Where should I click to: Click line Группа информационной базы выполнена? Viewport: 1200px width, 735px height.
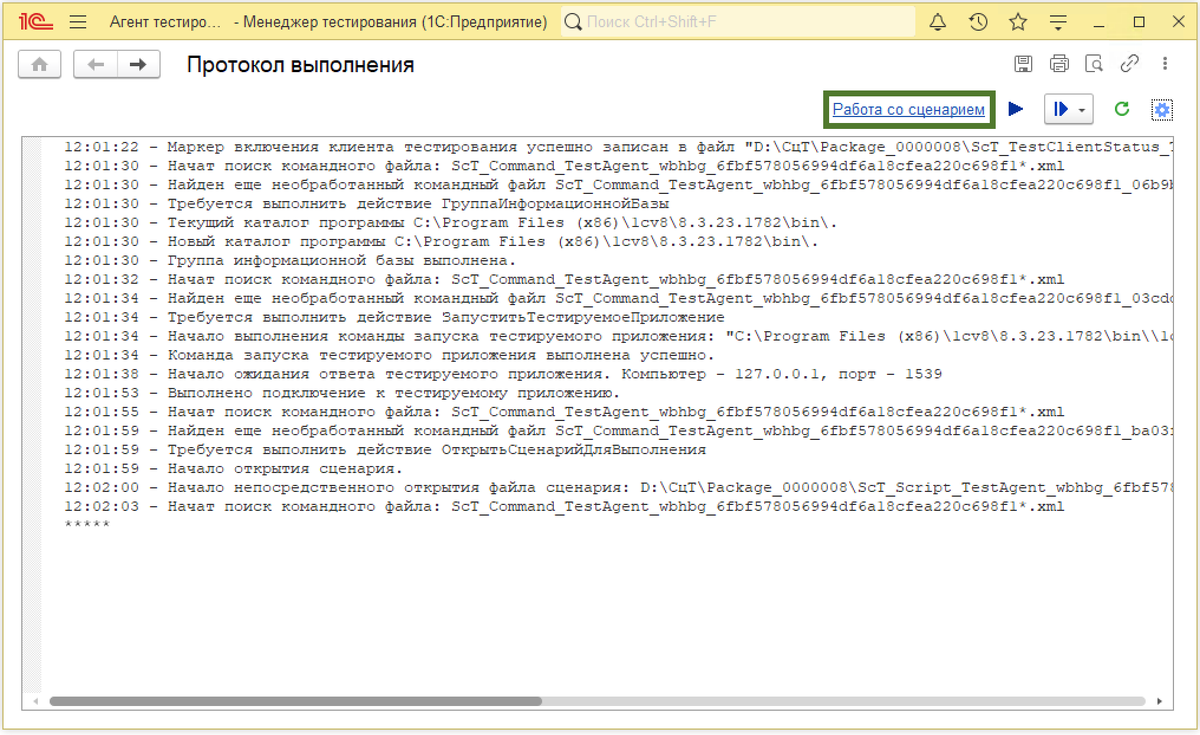pos(291,260)
